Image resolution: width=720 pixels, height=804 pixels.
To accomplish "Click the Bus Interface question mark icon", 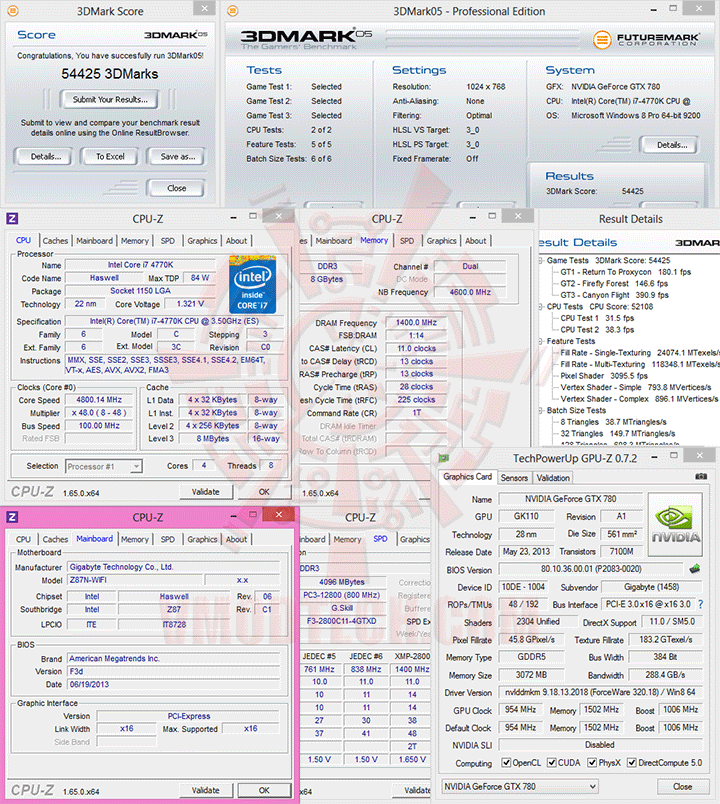I will pos(701,604).
